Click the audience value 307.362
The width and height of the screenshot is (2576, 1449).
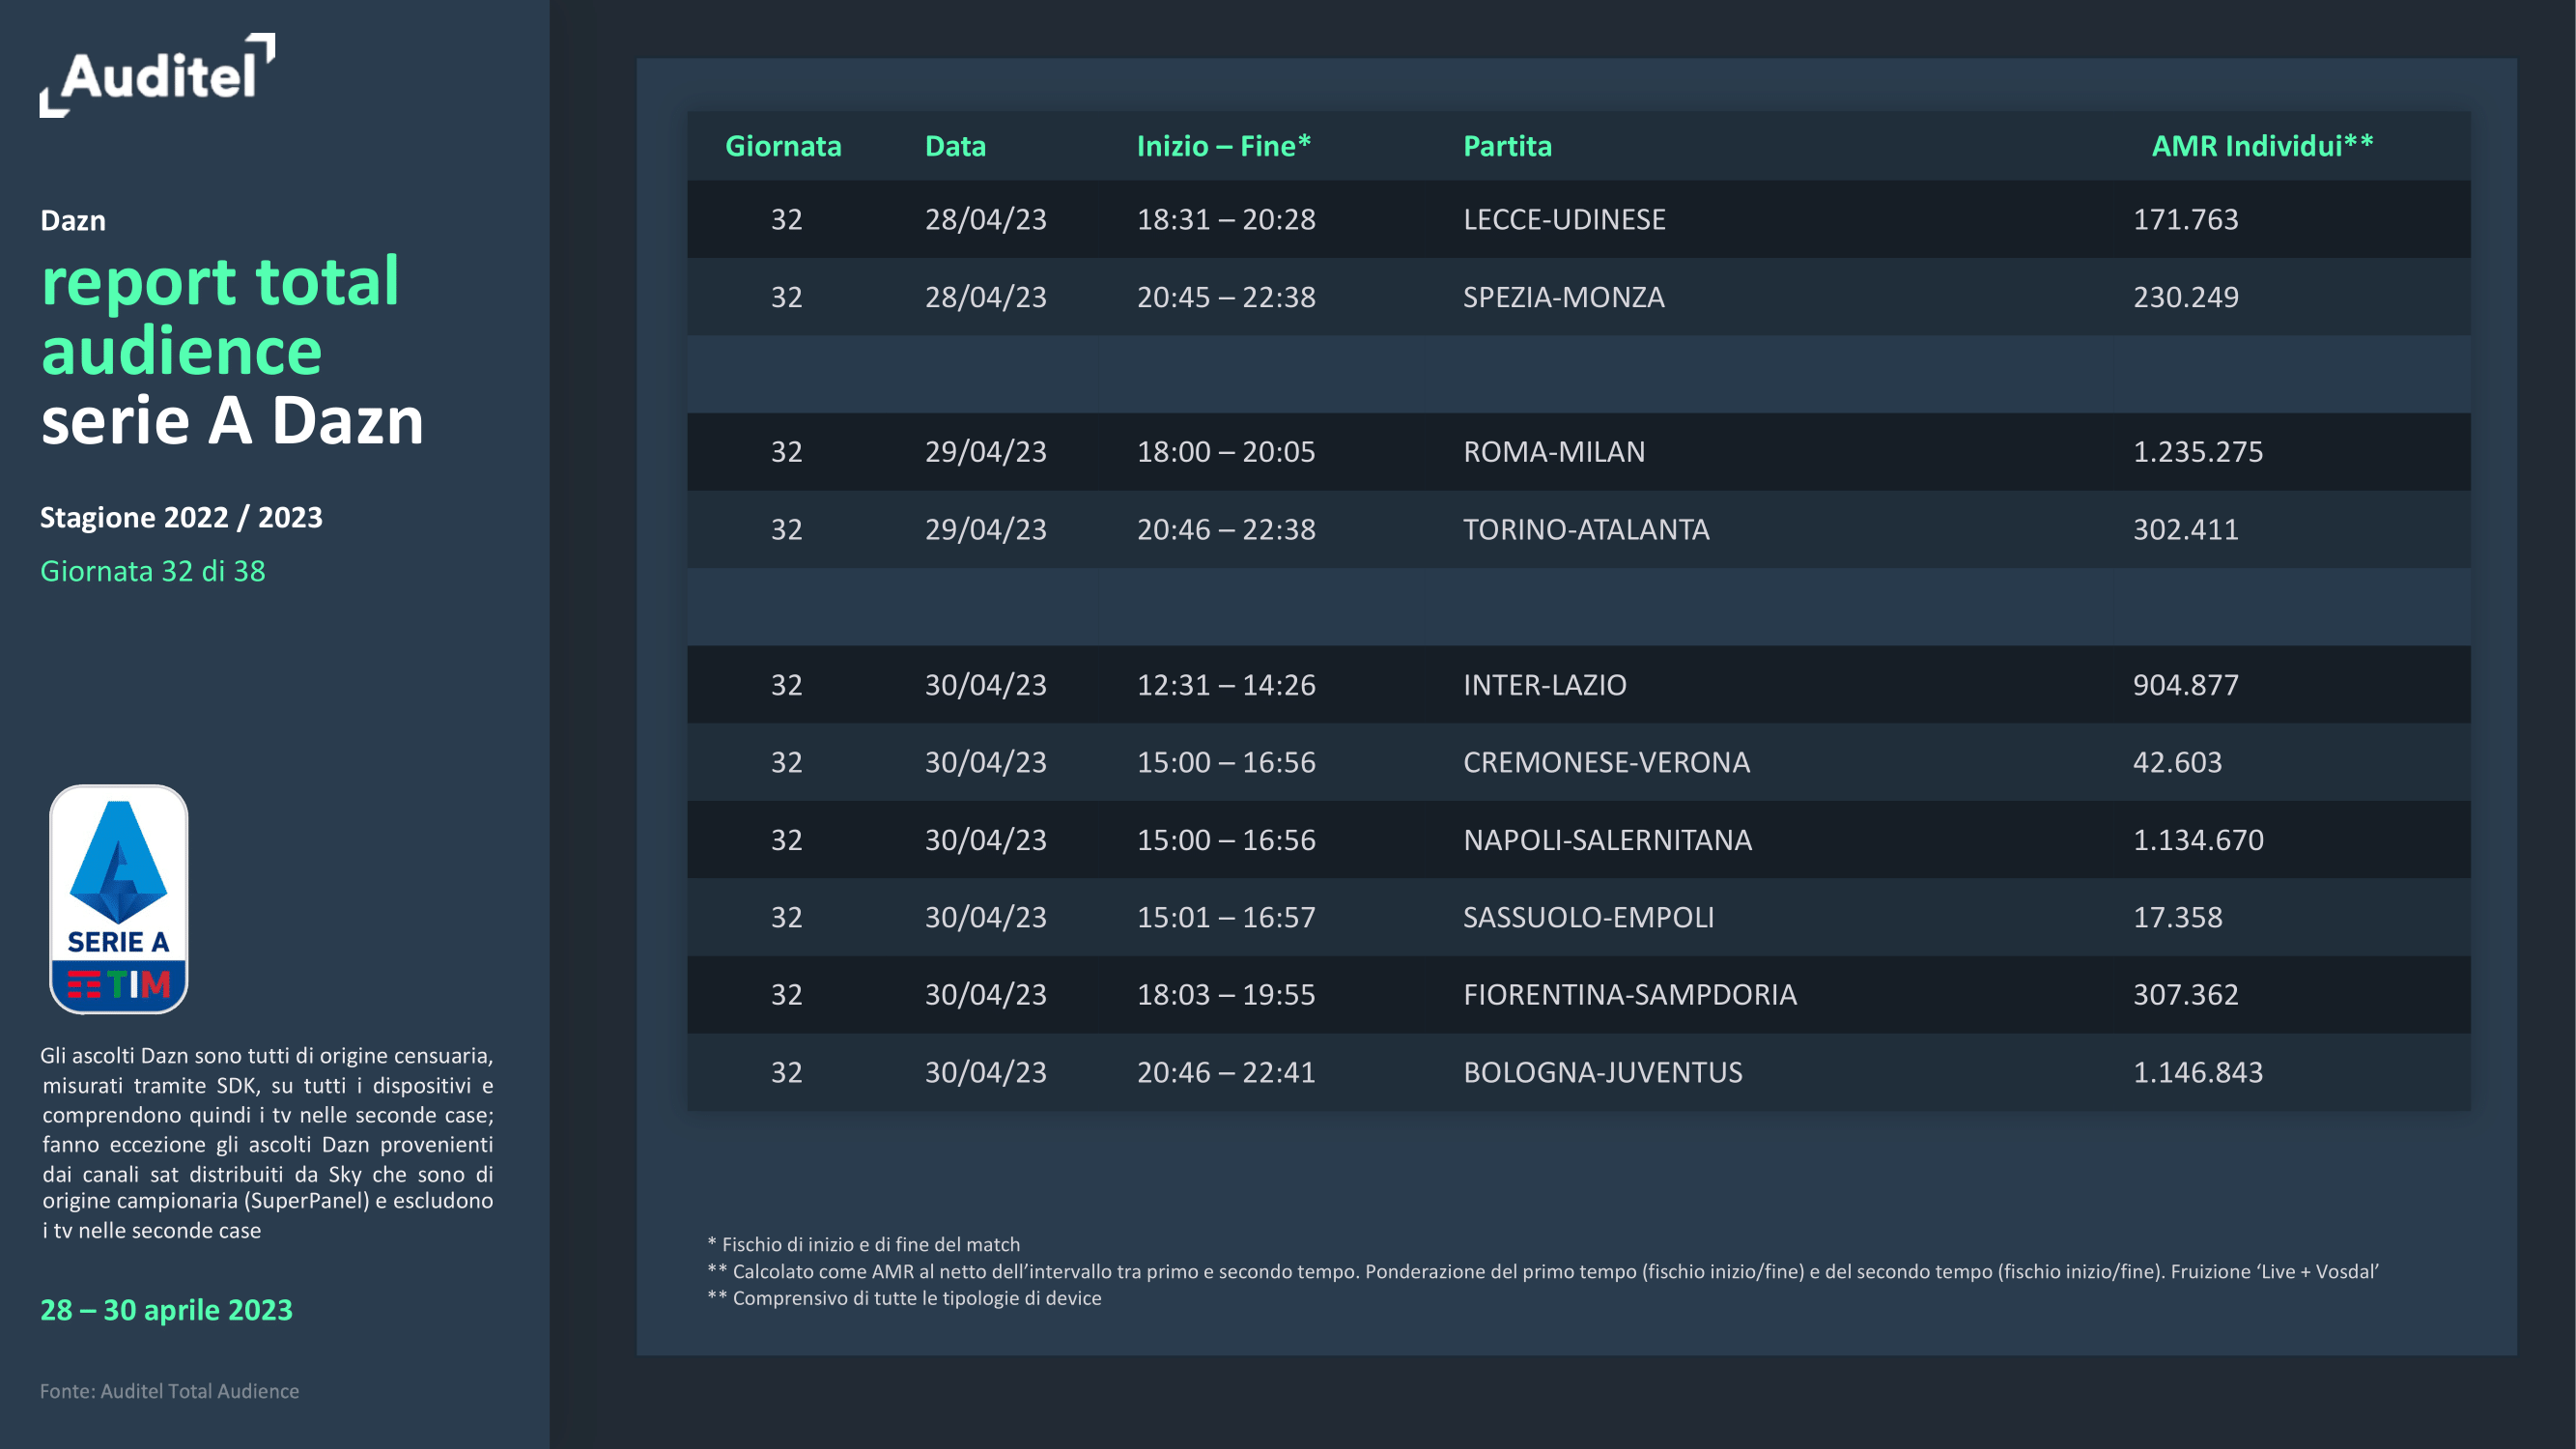coord(2185,995)
